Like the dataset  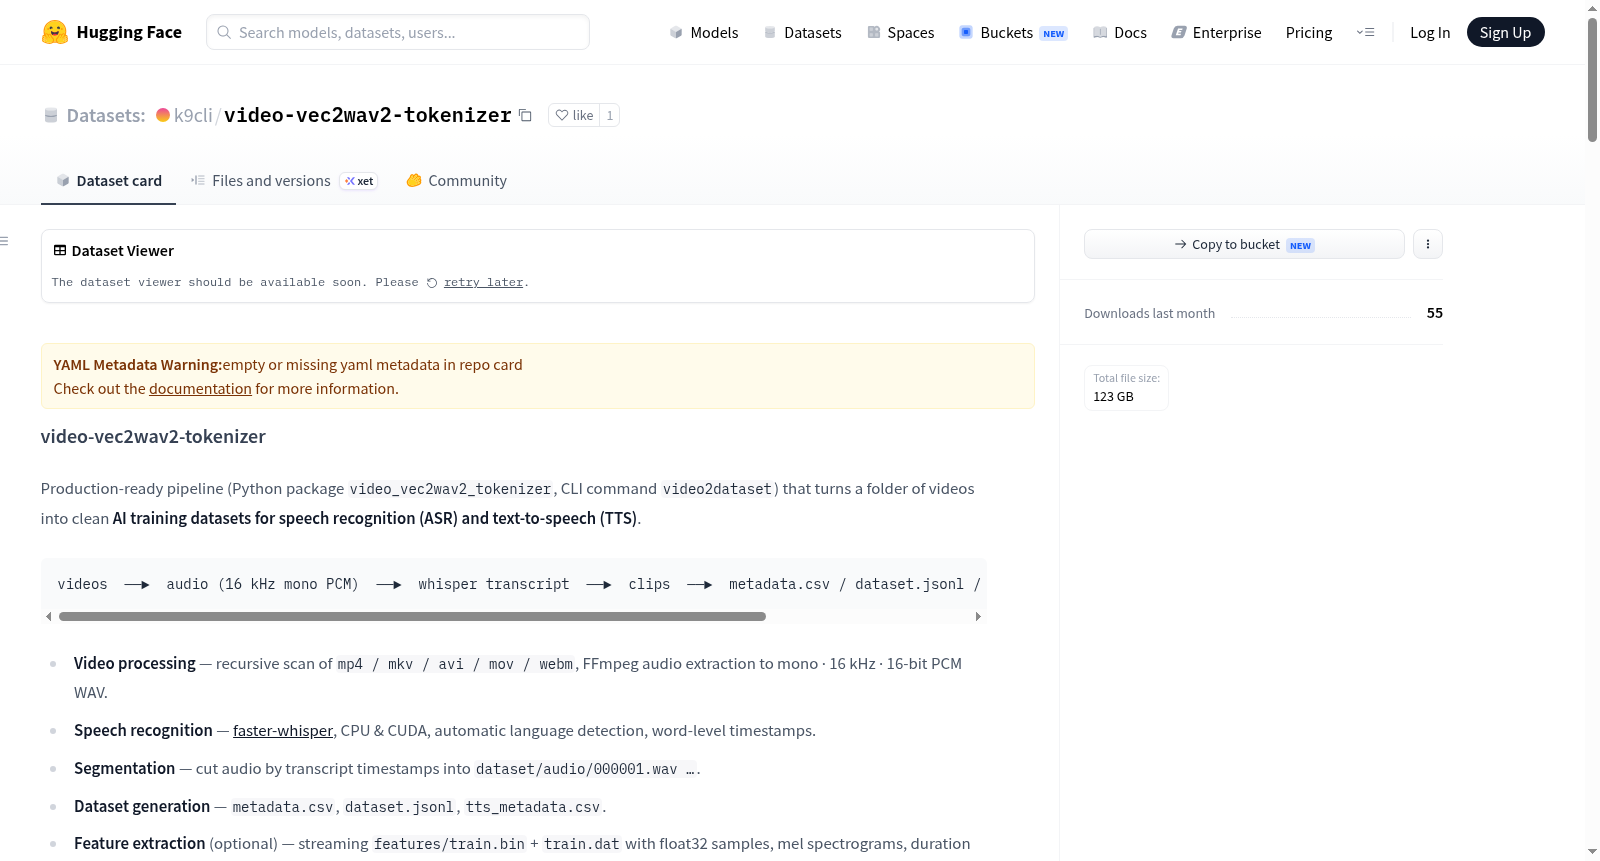point(574,115)
